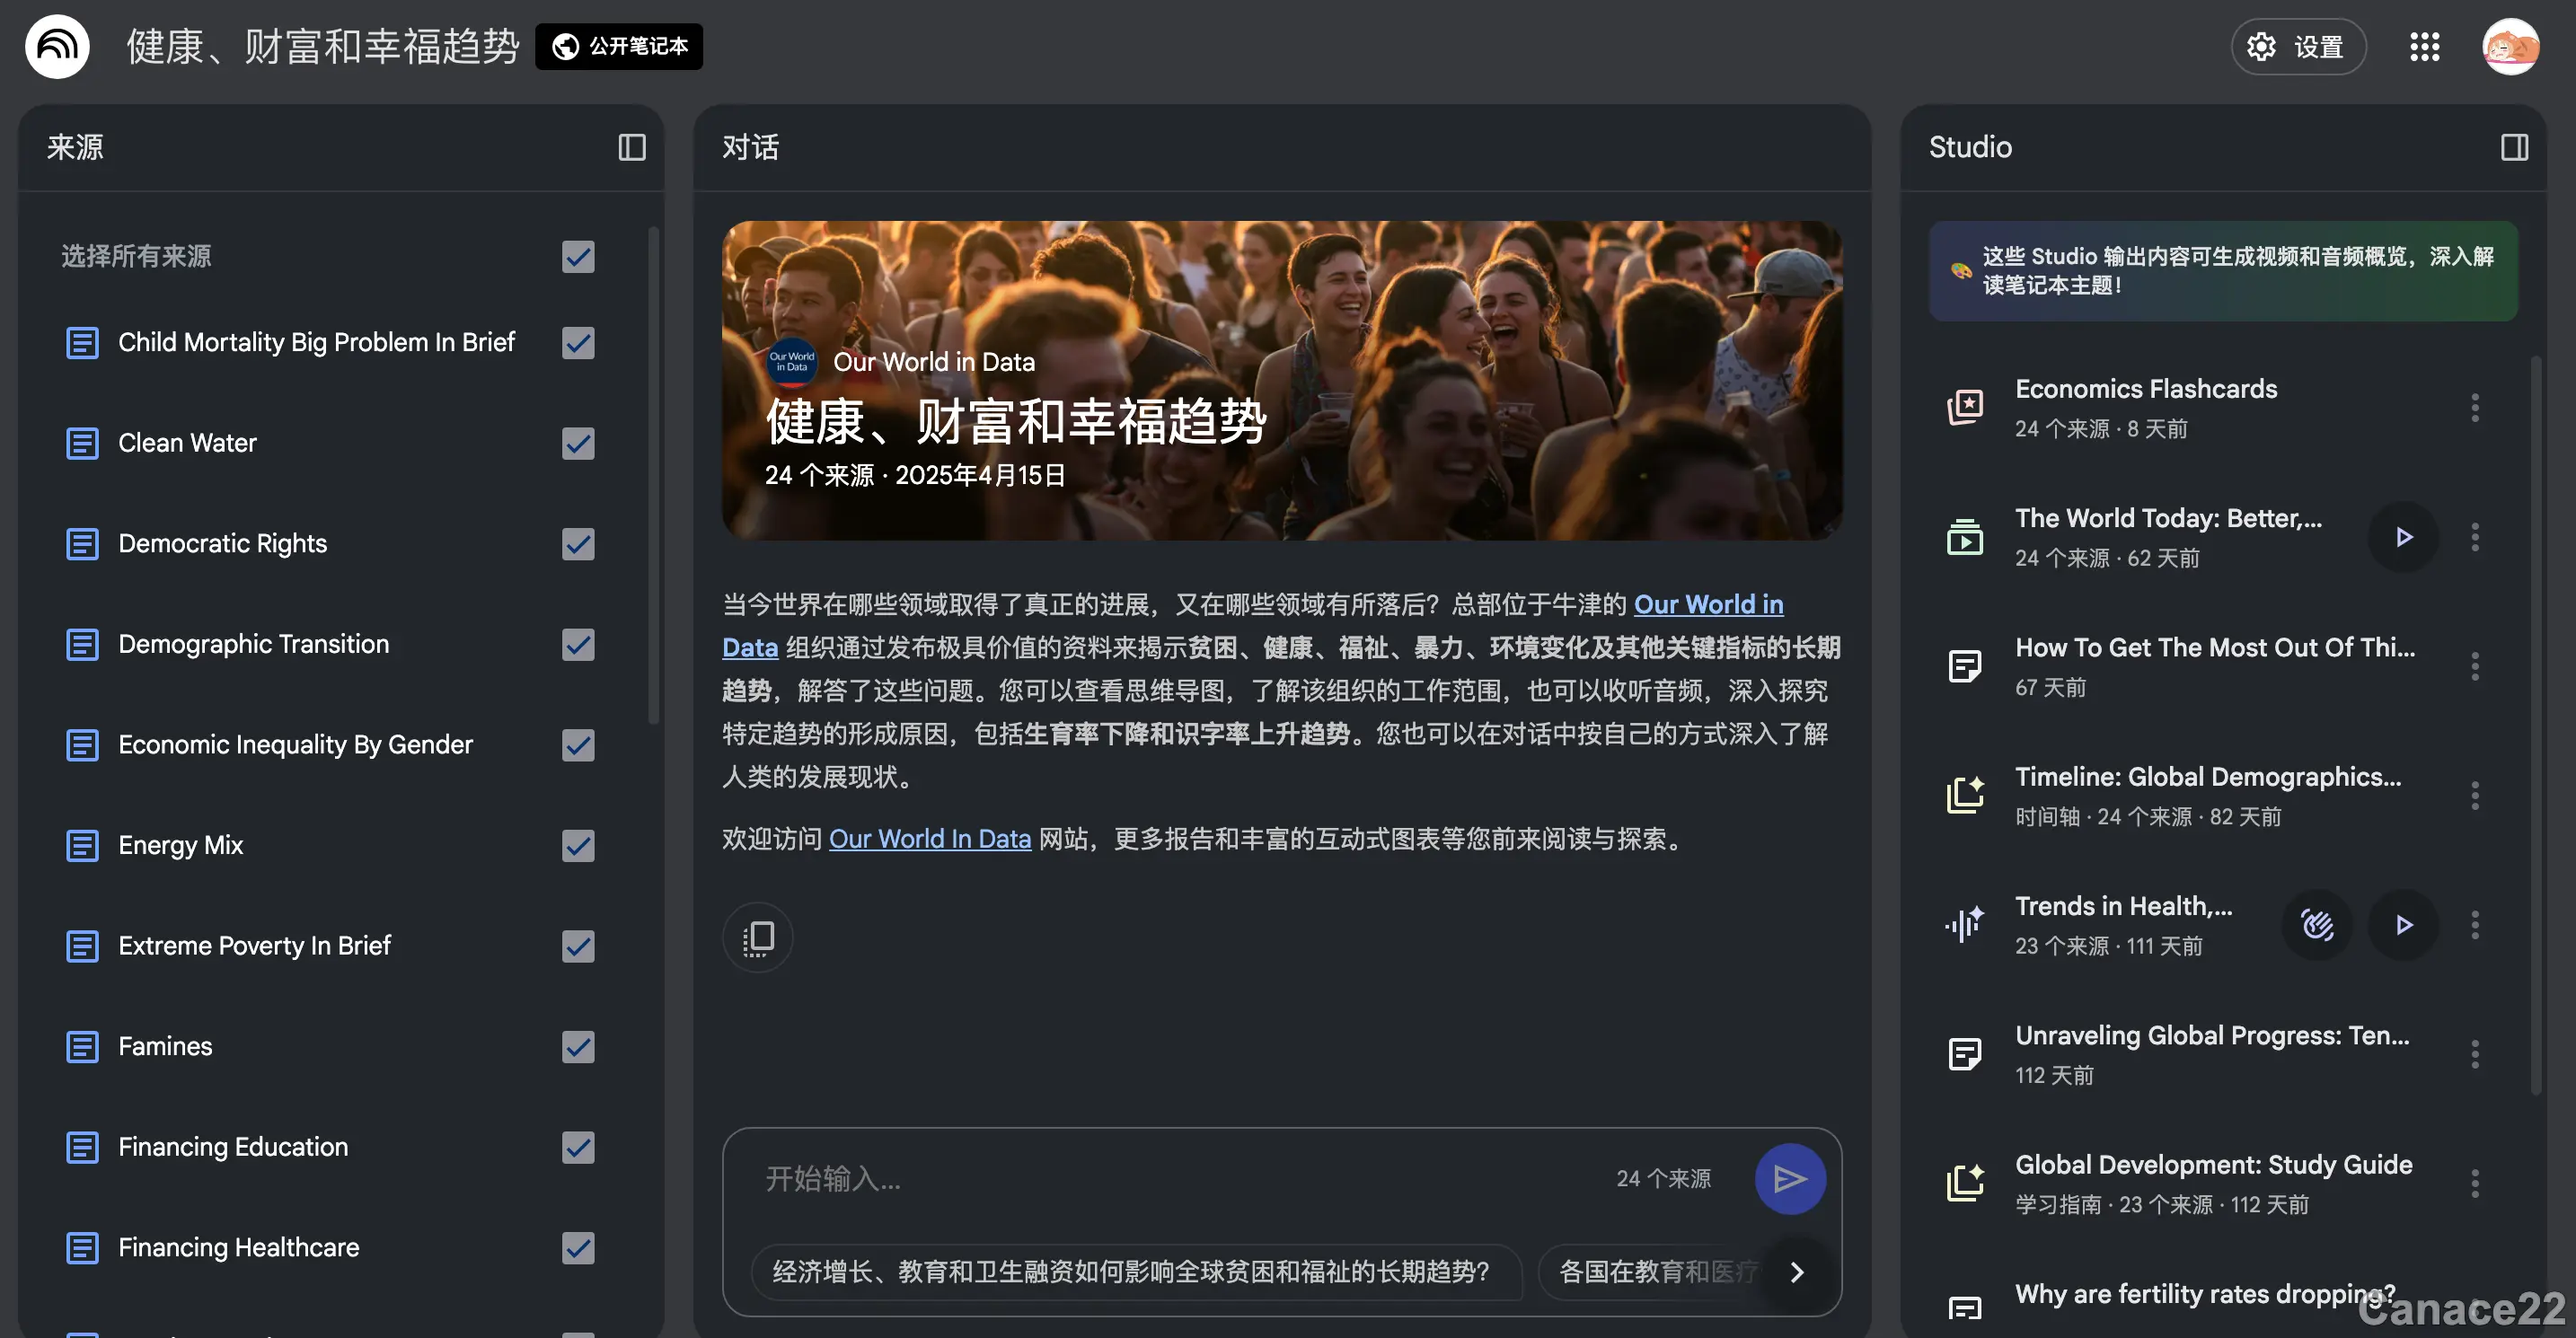Collapse the sources panel icon
Image resolution: width=2576 pixels, height=1338 pixels.
[631, 147]
